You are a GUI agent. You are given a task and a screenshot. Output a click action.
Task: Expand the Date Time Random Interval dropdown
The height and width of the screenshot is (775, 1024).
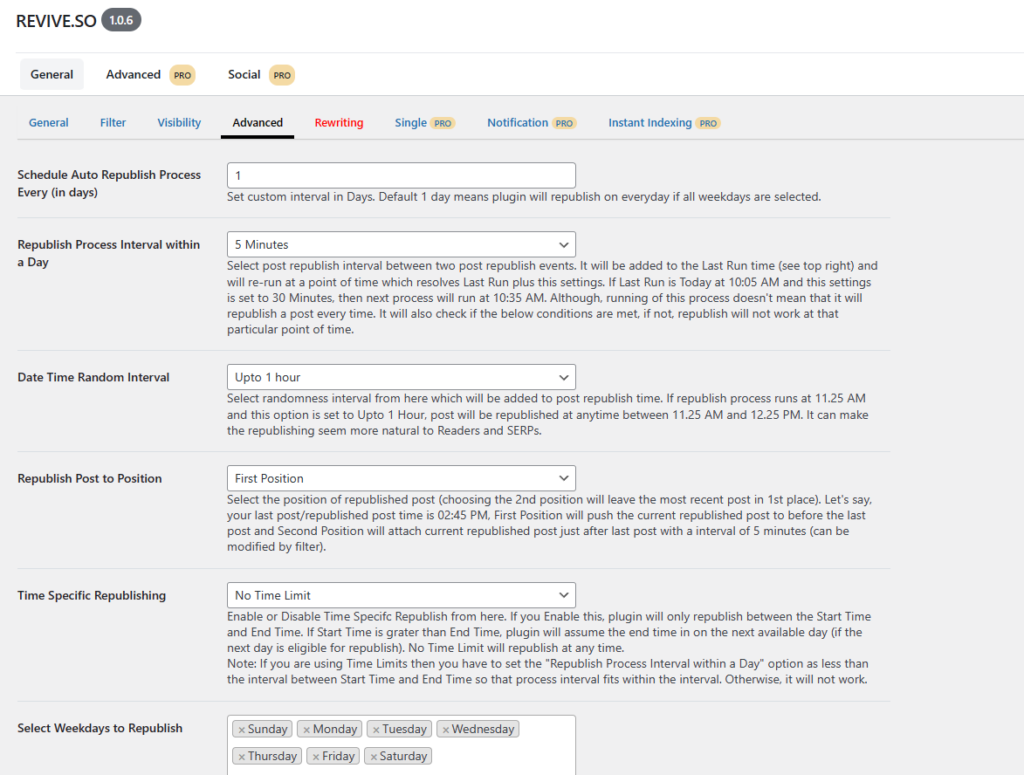[401, 377]
